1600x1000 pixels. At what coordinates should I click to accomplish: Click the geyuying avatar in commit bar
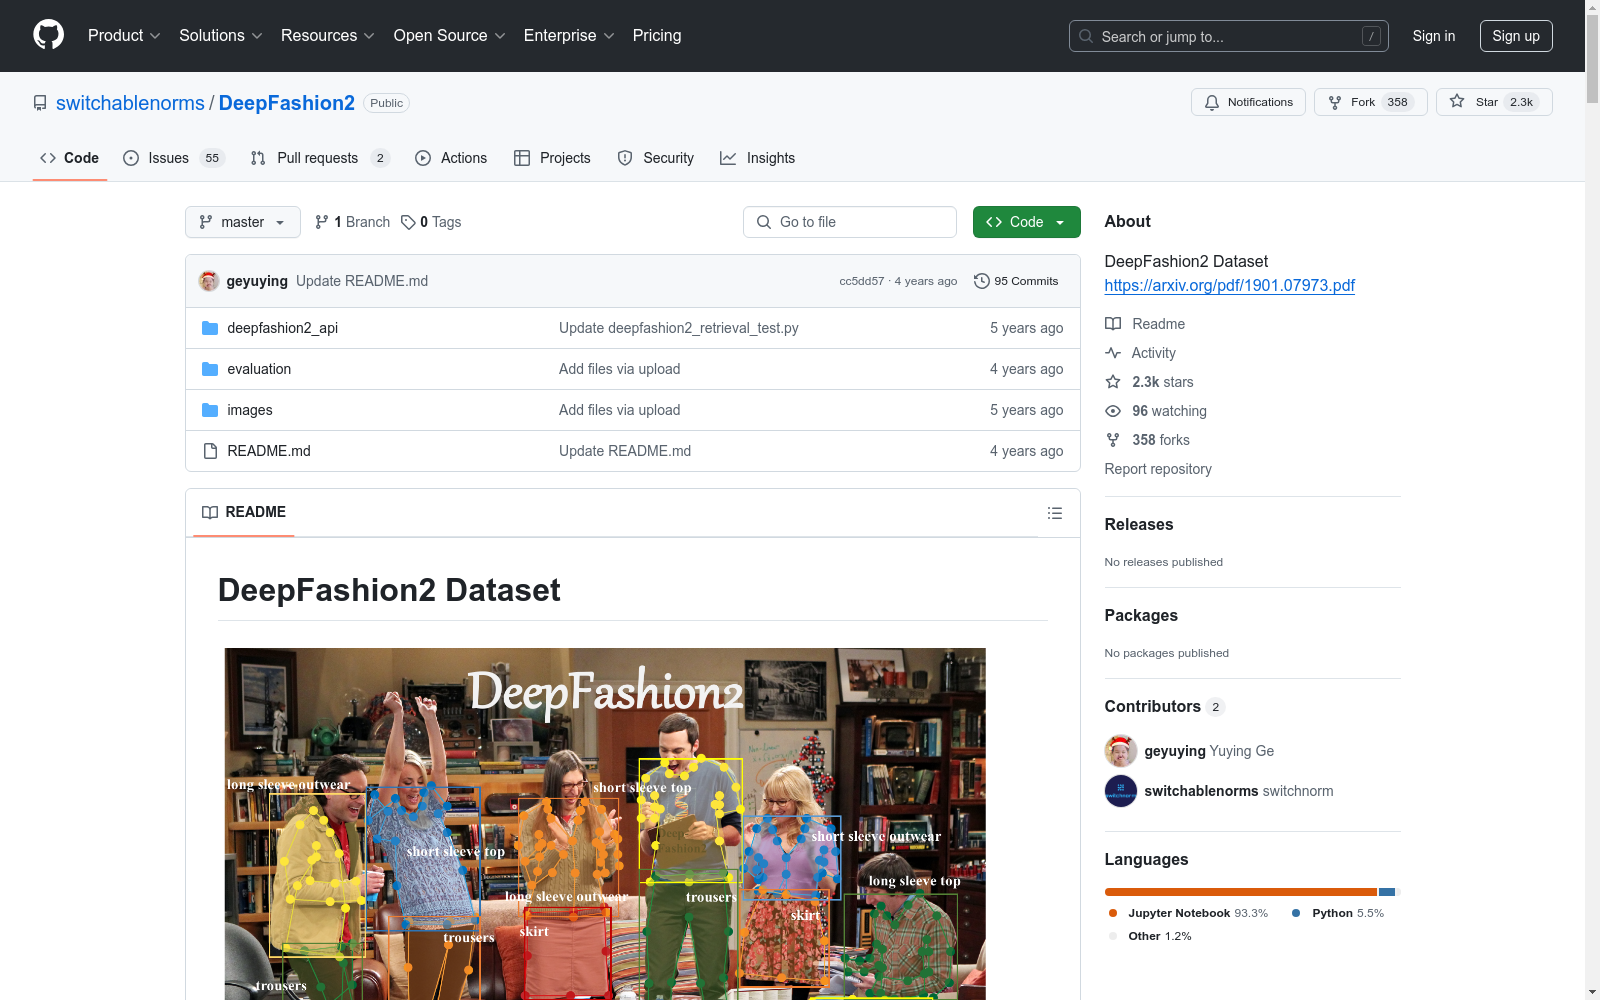click(209, 281)
